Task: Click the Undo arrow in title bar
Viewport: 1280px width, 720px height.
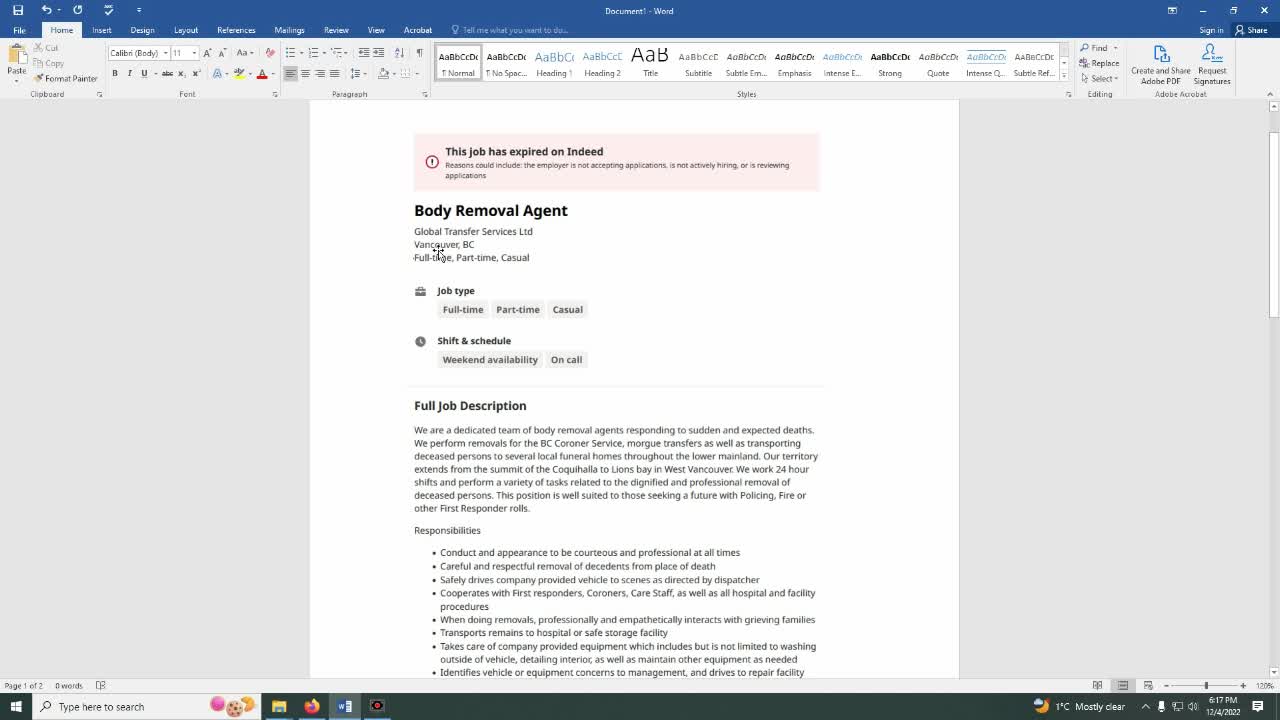Action: [46, 10]
